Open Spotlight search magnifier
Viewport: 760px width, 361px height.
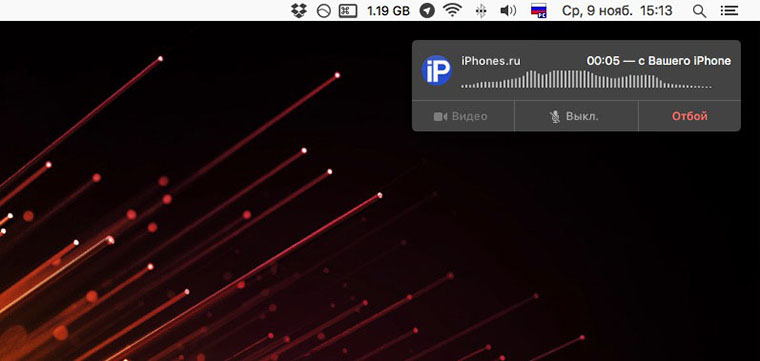click(699, 11)
